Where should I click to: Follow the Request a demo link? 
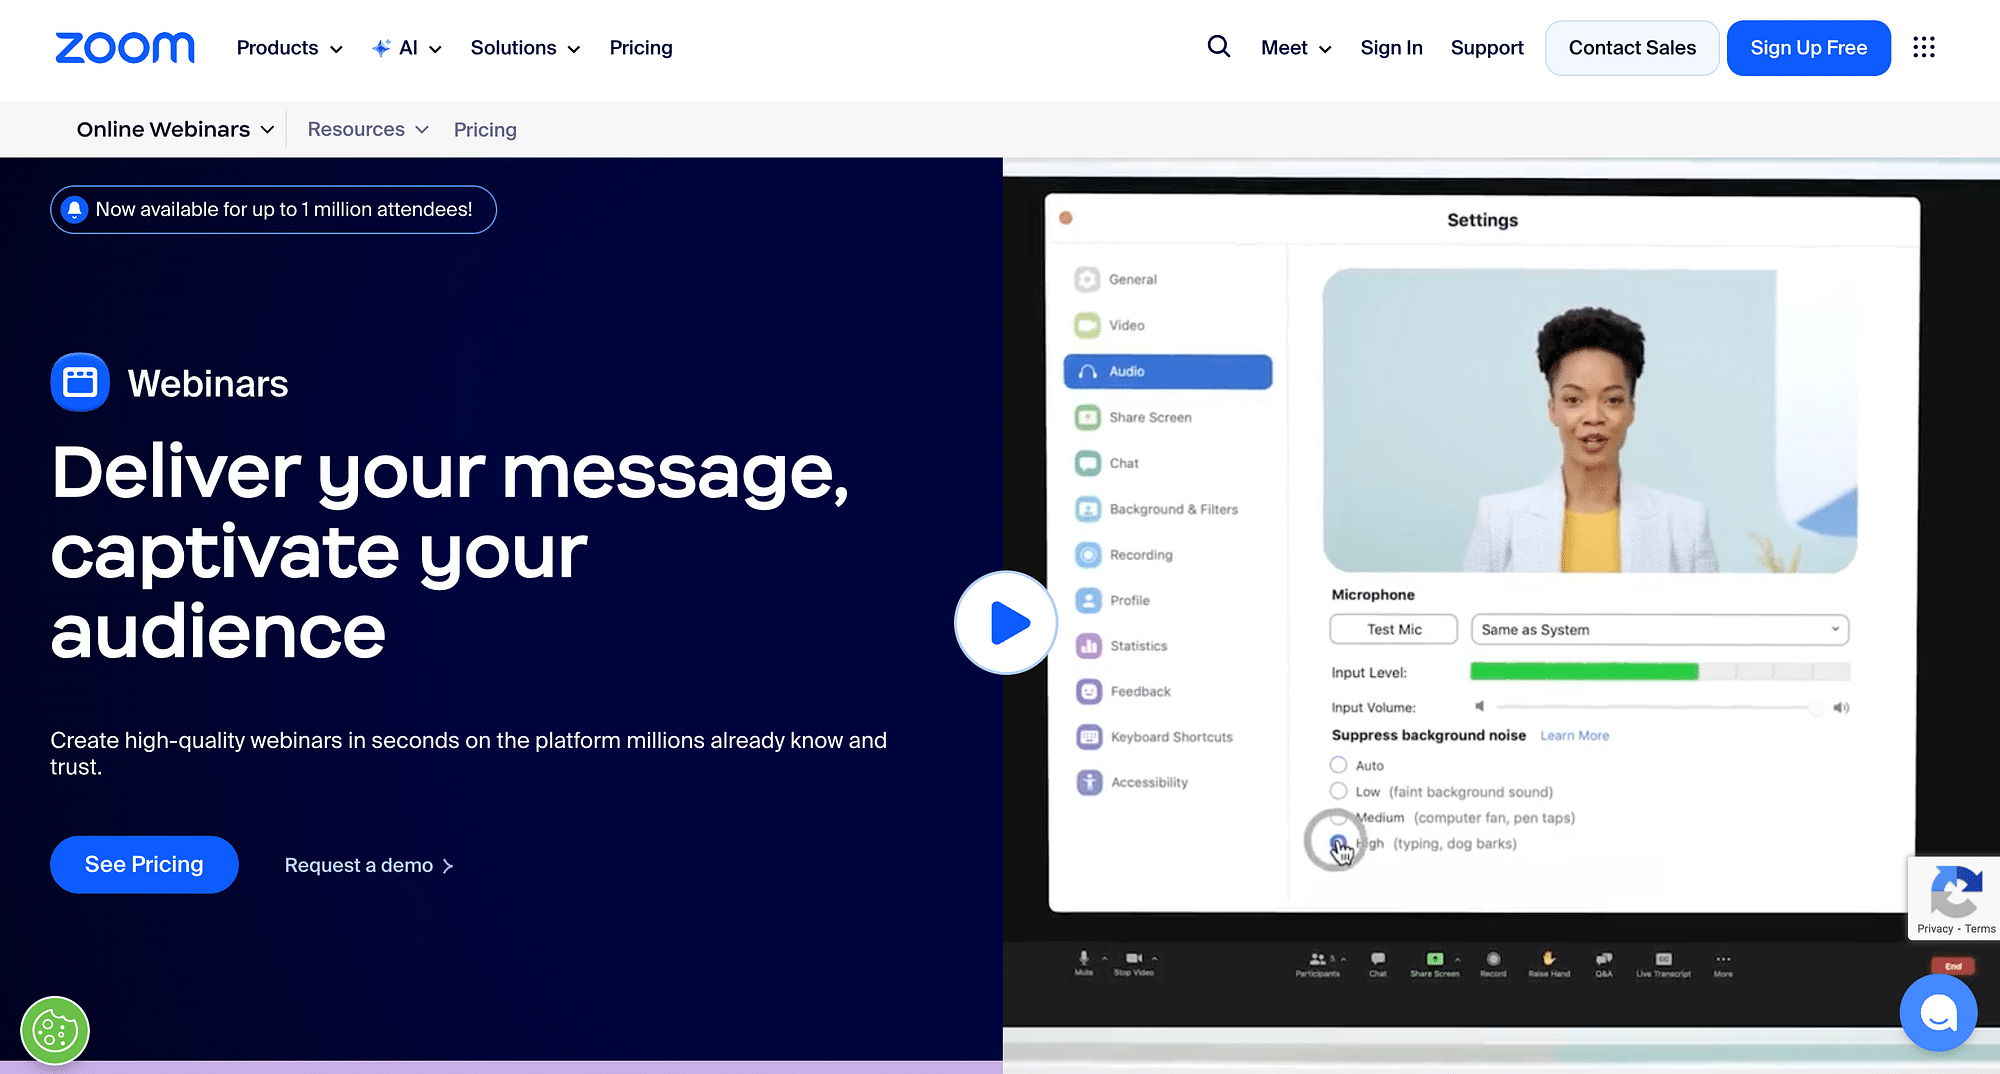(x=369, y=865)
